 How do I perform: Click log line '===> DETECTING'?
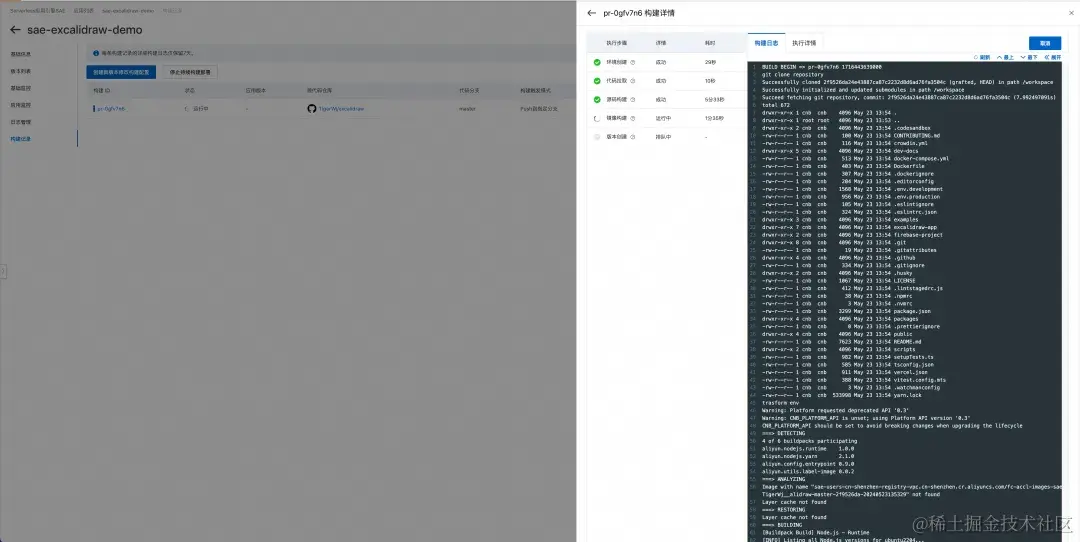point(785,433)
